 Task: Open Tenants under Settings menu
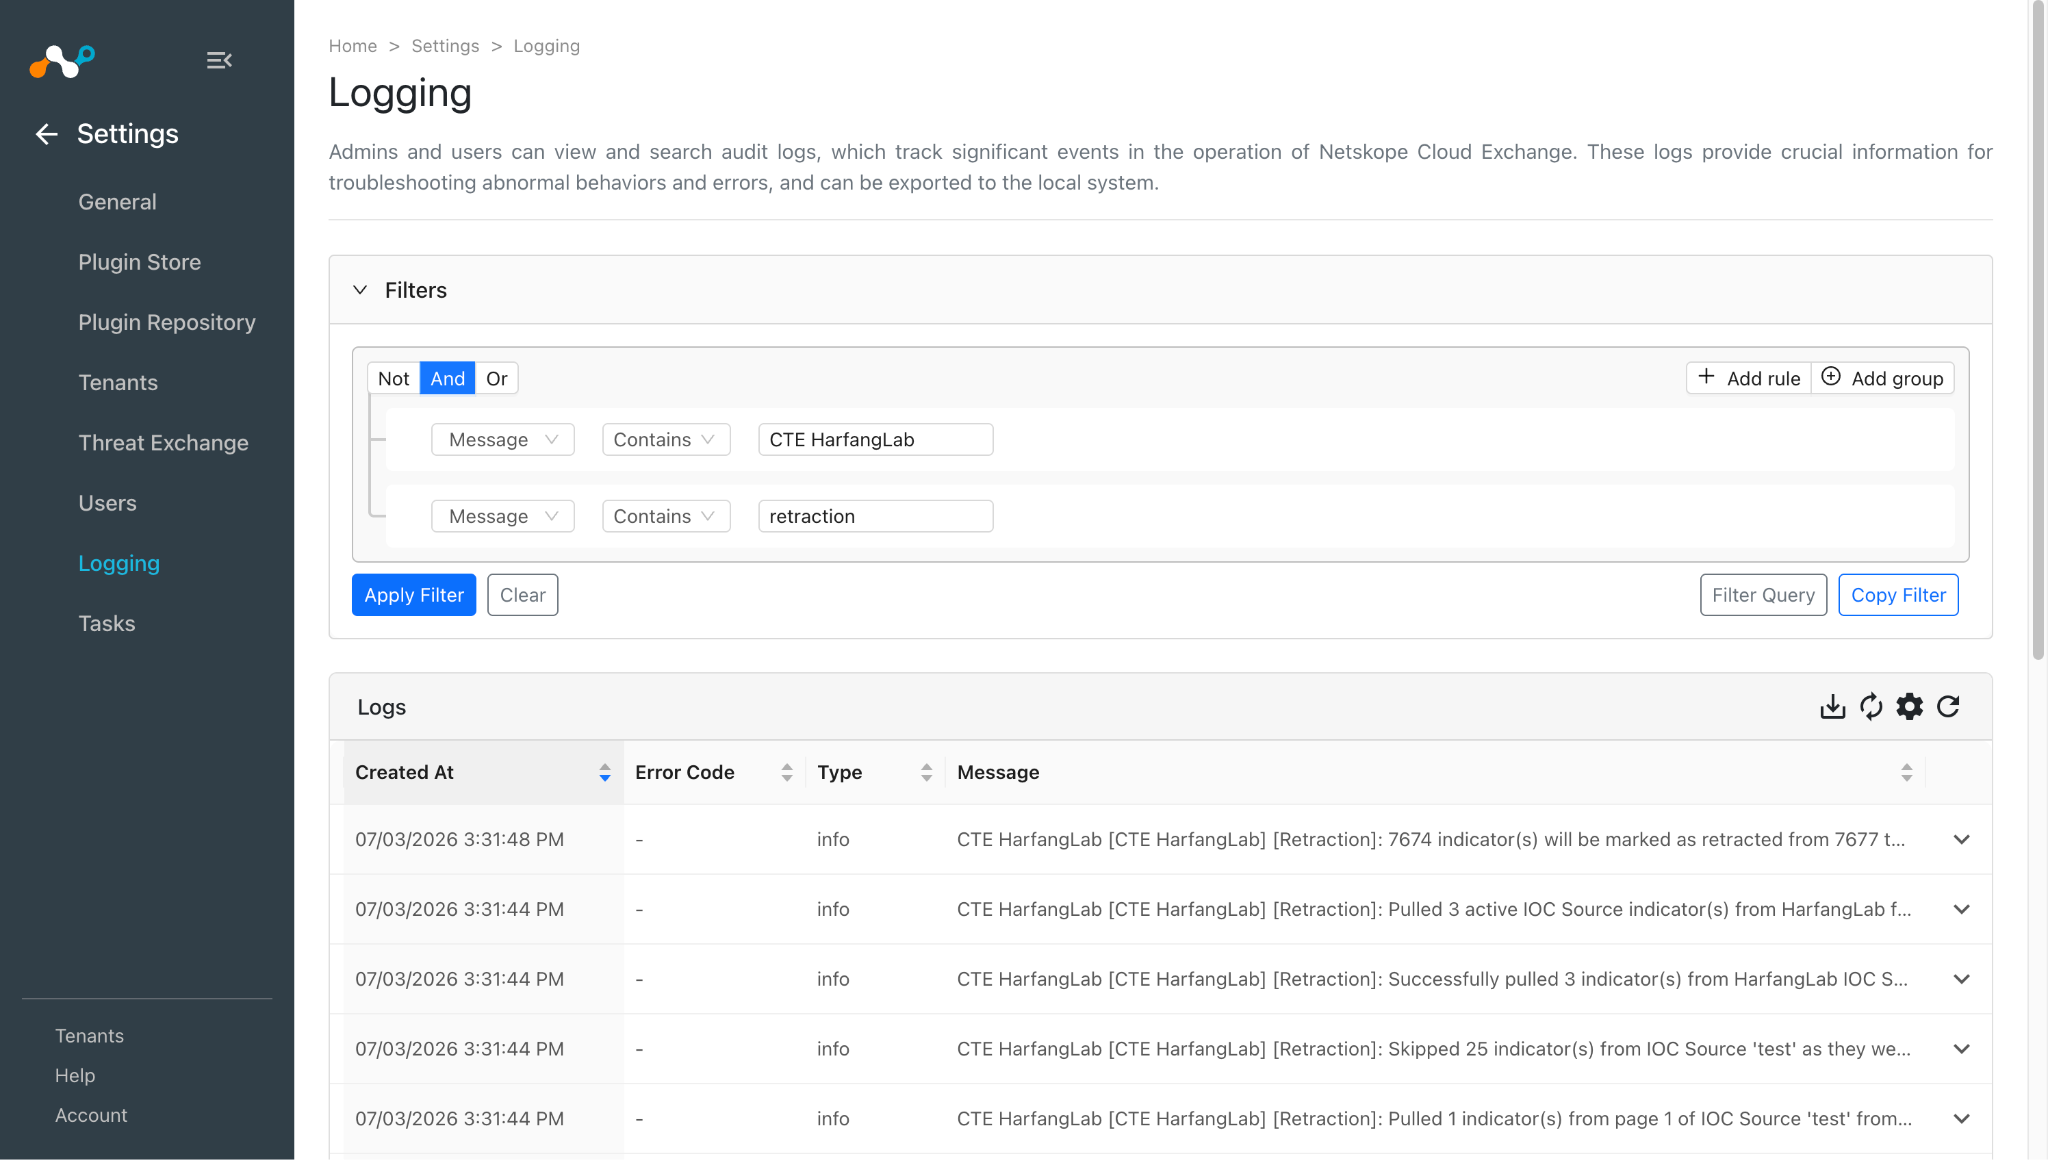[x=118, y=383]
